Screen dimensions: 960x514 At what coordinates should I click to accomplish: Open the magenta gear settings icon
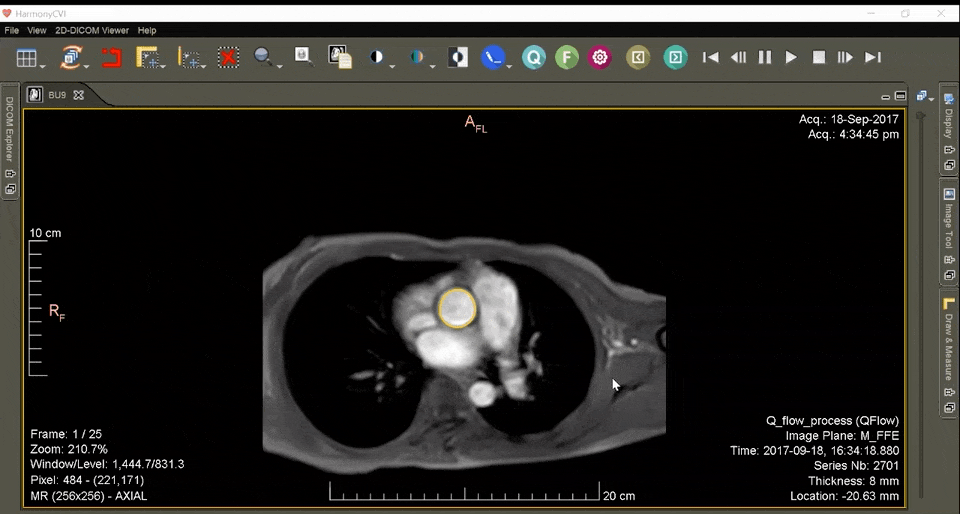[x=600, y=58]
